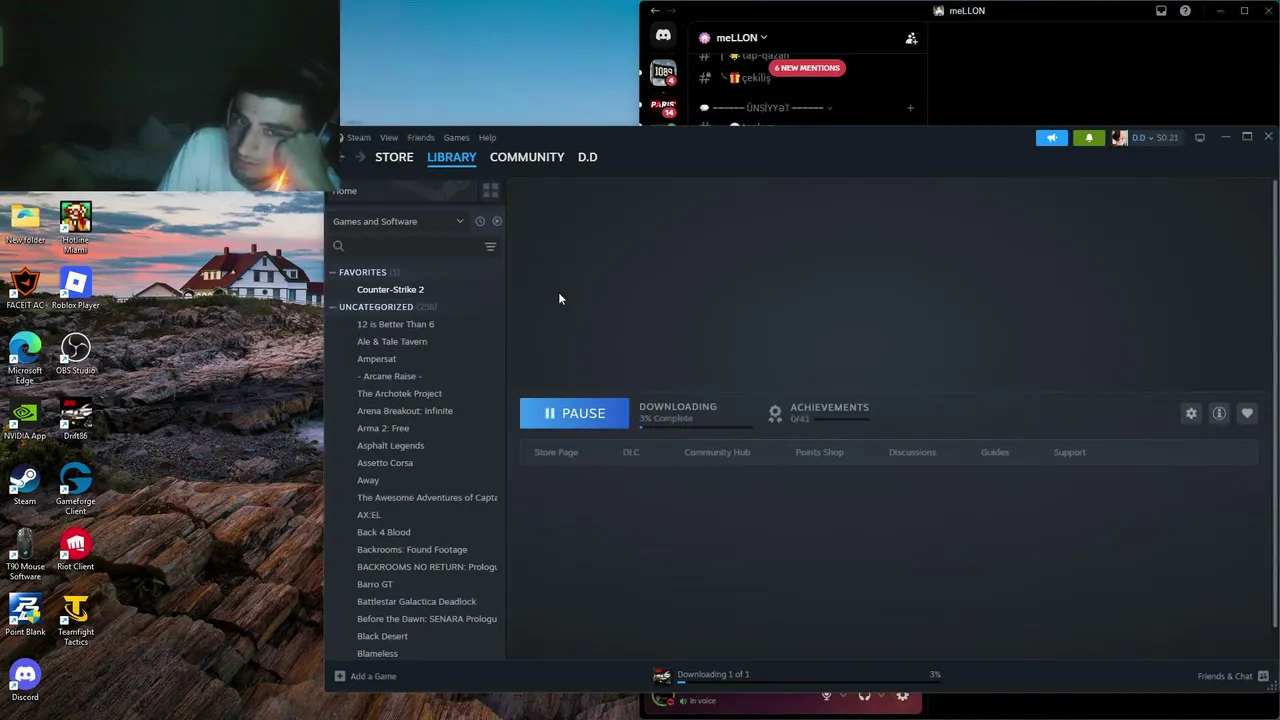Switch Steam to Big Picture mode
This screenshot has width=1280, height=720.
(x=1200, y=137)
